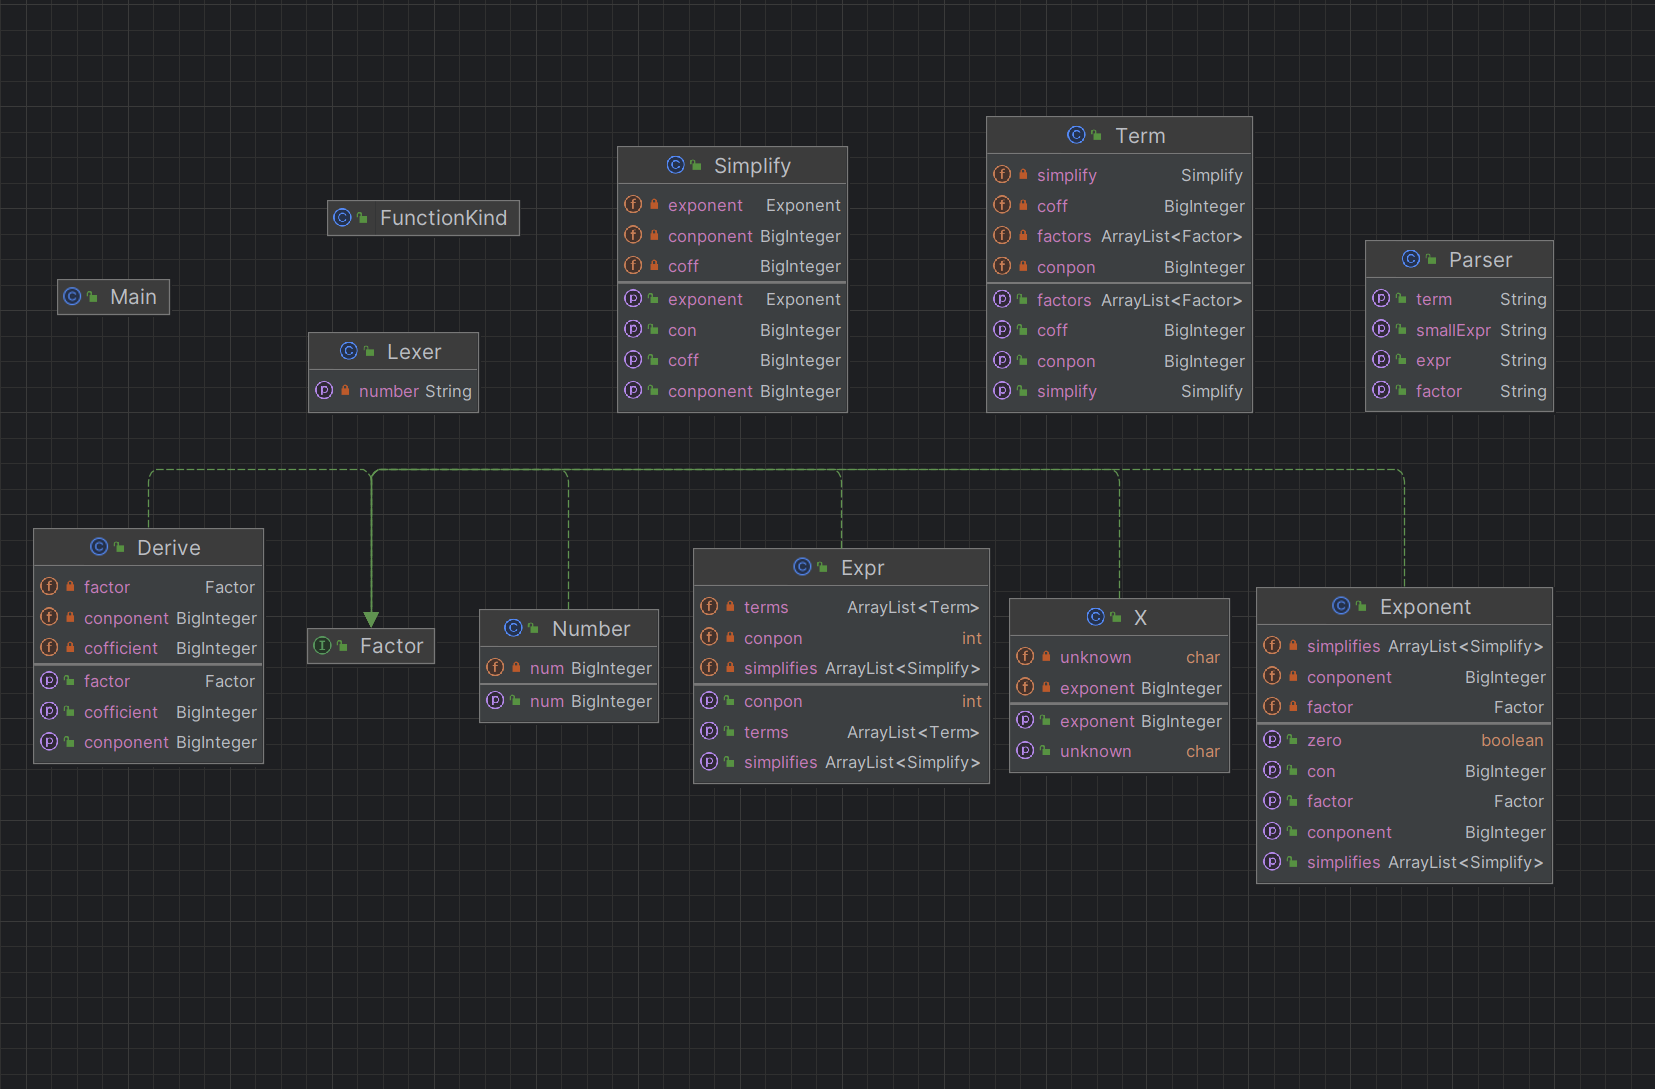Image resolution: width=1655 pixels, height=1089 pixels.
Task: Select Simplify property 'coff BigInteger'
Action: [732, 360]
